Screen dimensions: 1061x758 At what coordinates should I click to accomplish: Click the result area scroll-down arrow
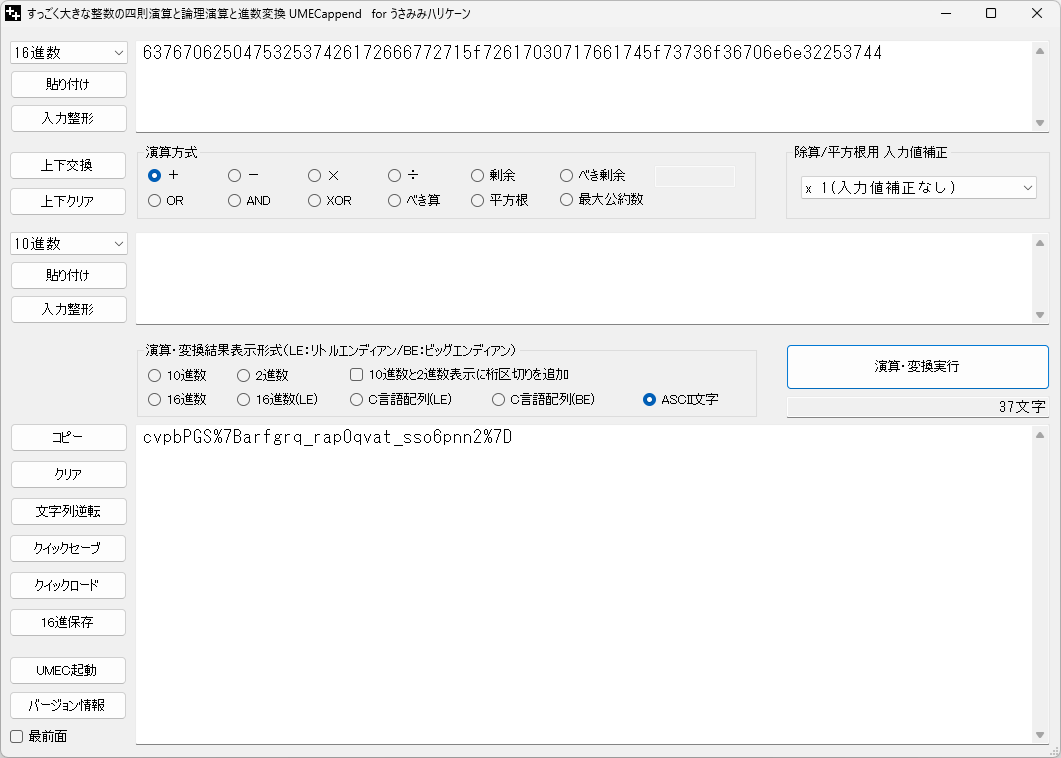[x=1040, y=735]
